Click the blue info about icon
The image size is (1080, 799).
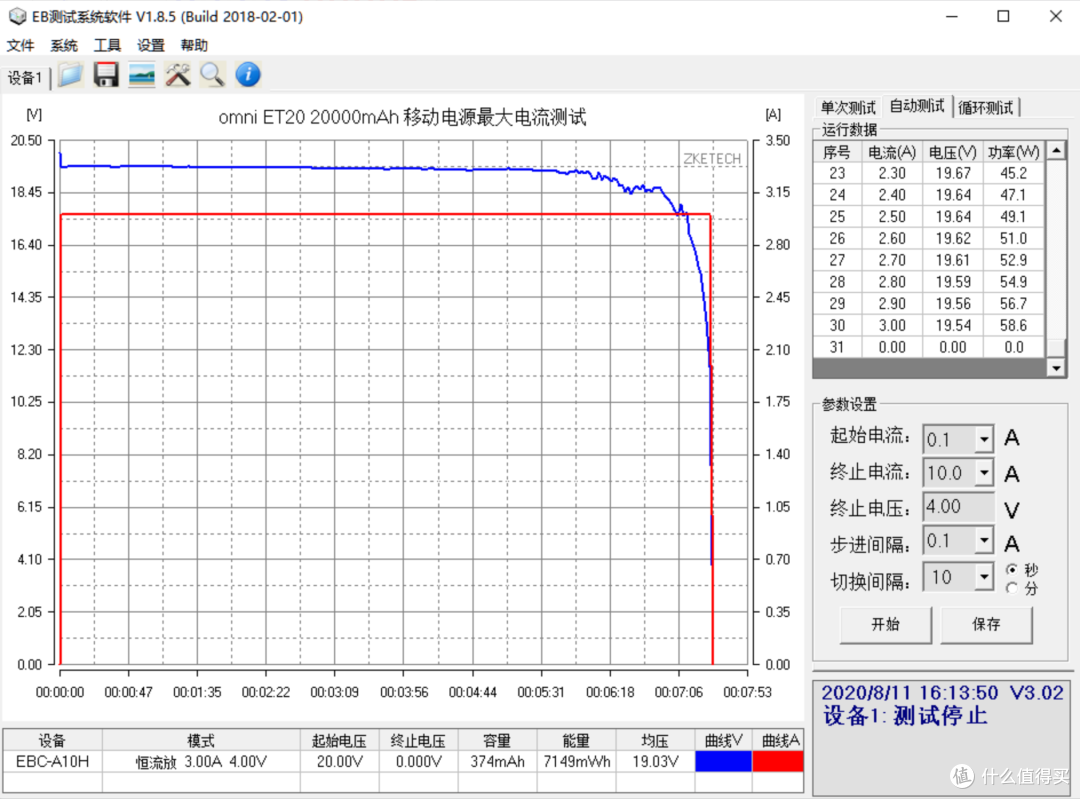(248, 74)
